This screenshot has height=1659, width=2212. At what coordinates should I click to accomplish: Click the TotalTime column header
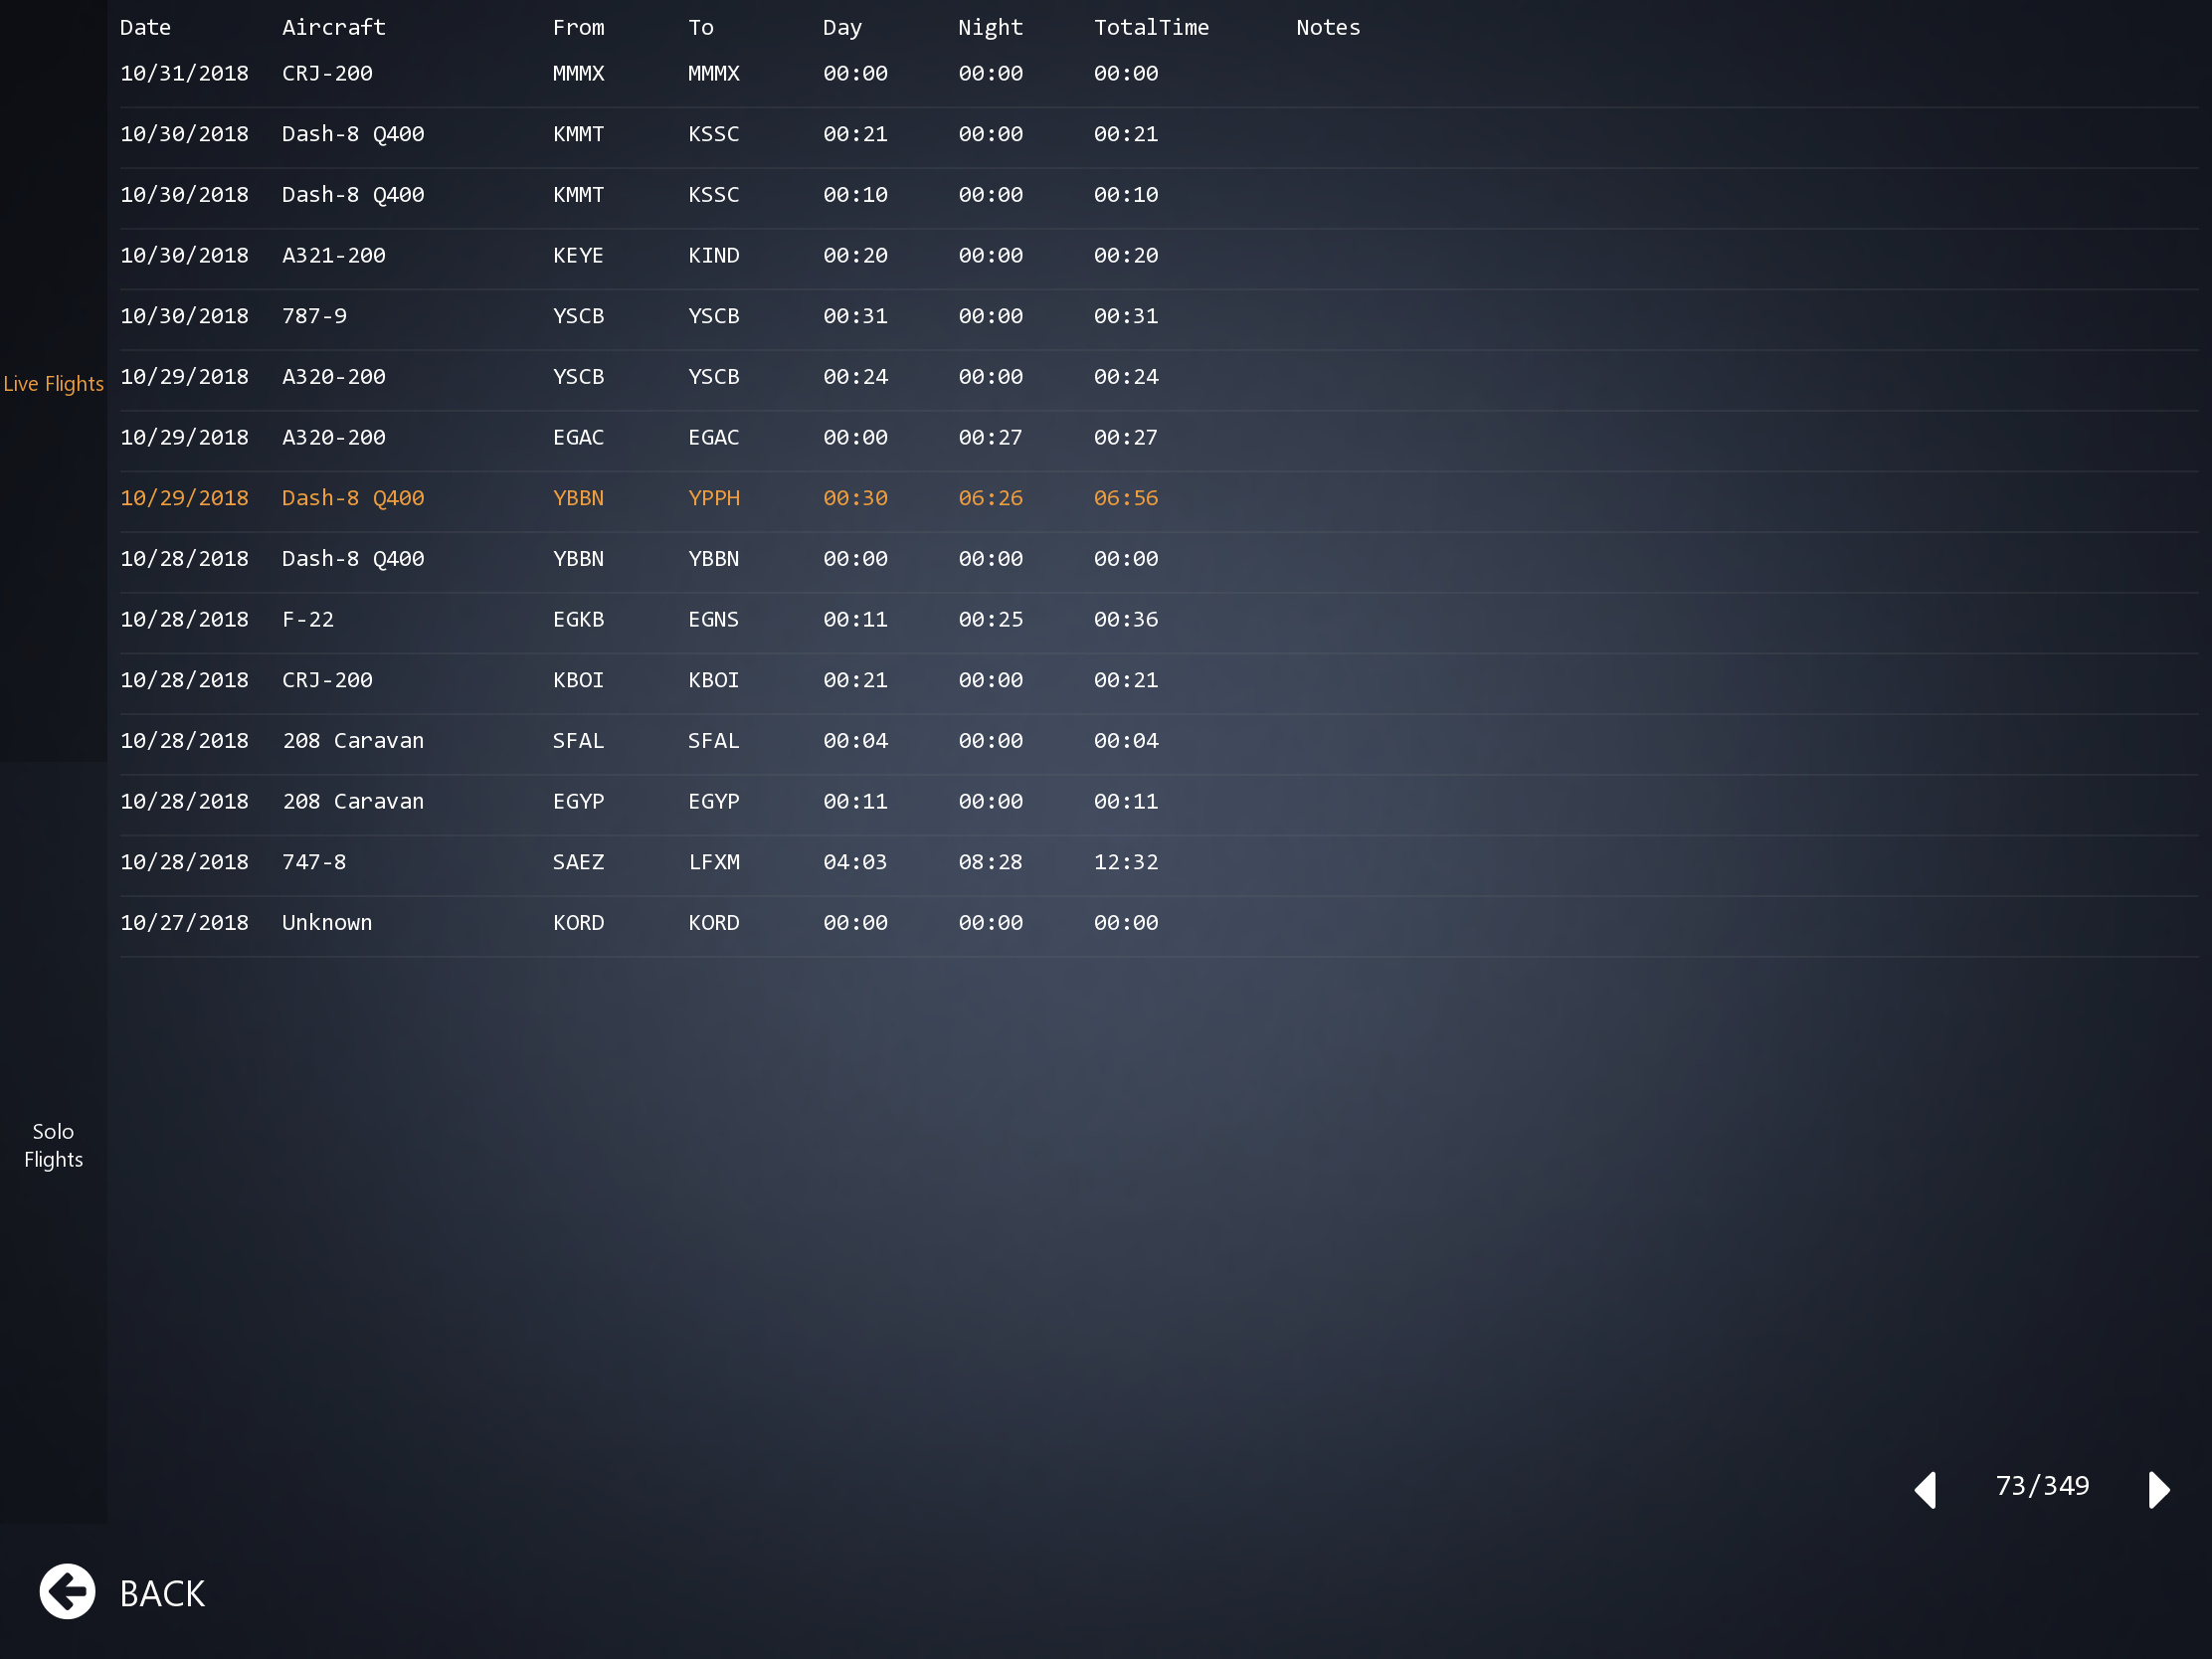[1151, 27]
